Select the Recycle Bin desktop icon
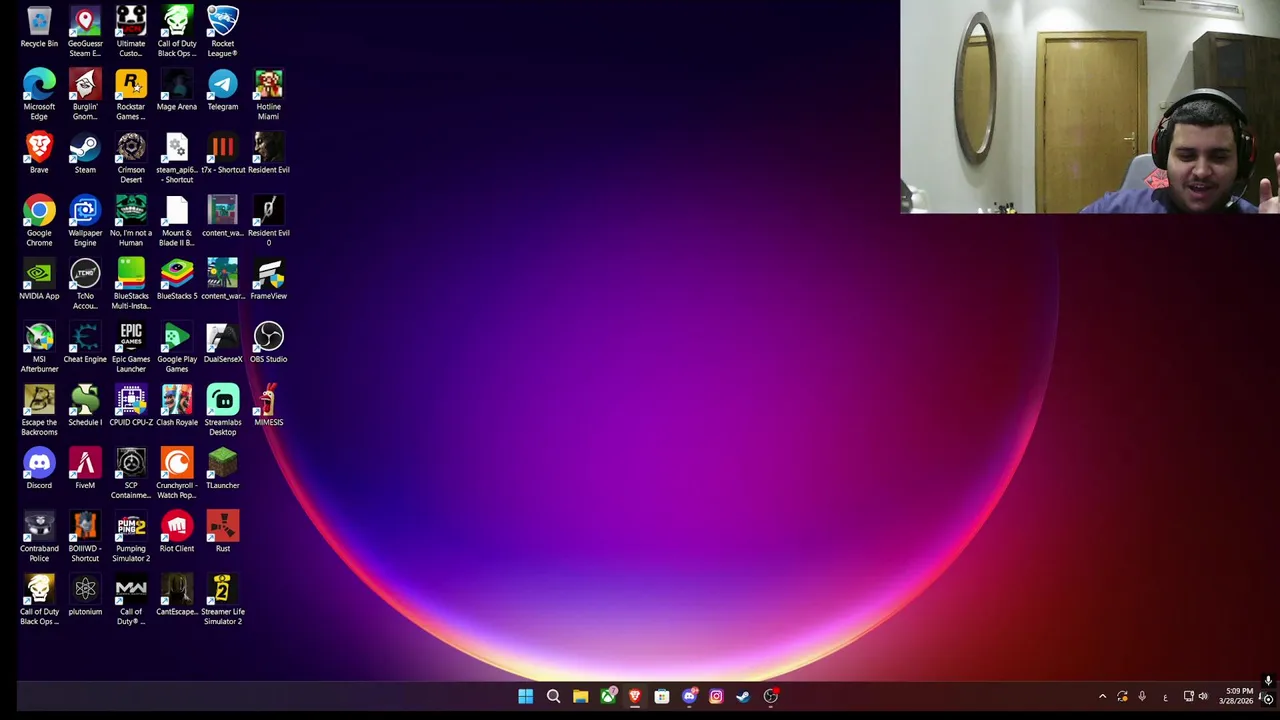The image size is (1280, 720). [39, 27]
